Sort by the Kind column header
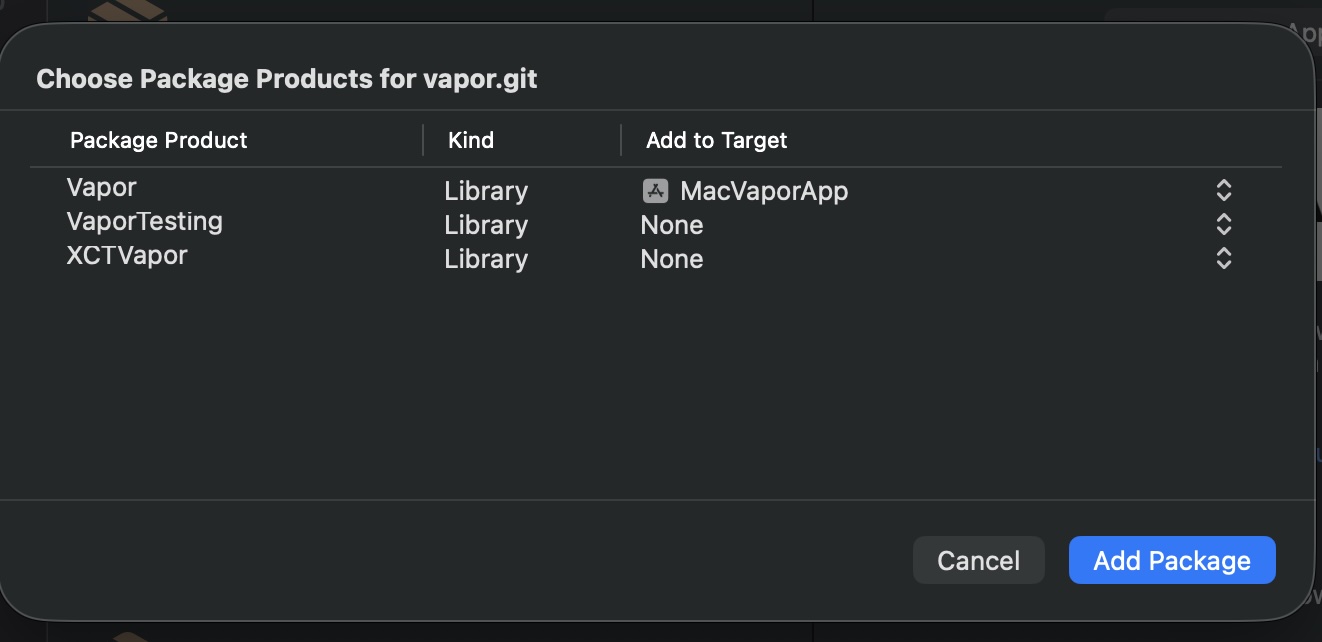 pos(471,140)
